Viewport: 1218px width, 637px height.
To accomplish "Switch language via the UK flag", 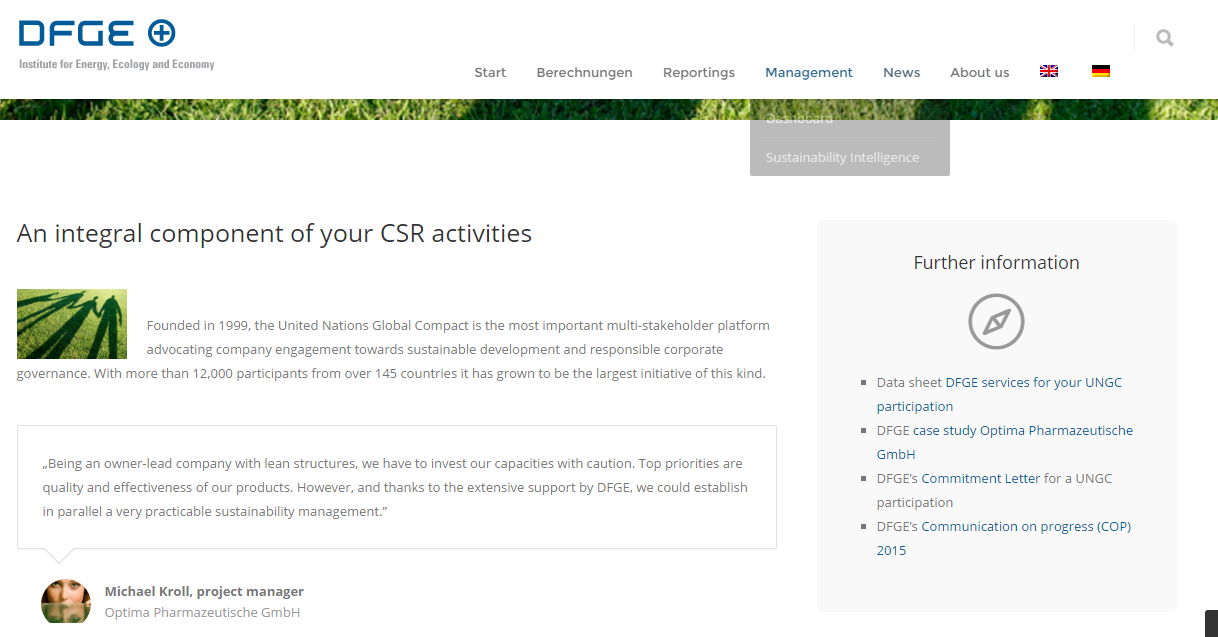I will pos(1049,71).
